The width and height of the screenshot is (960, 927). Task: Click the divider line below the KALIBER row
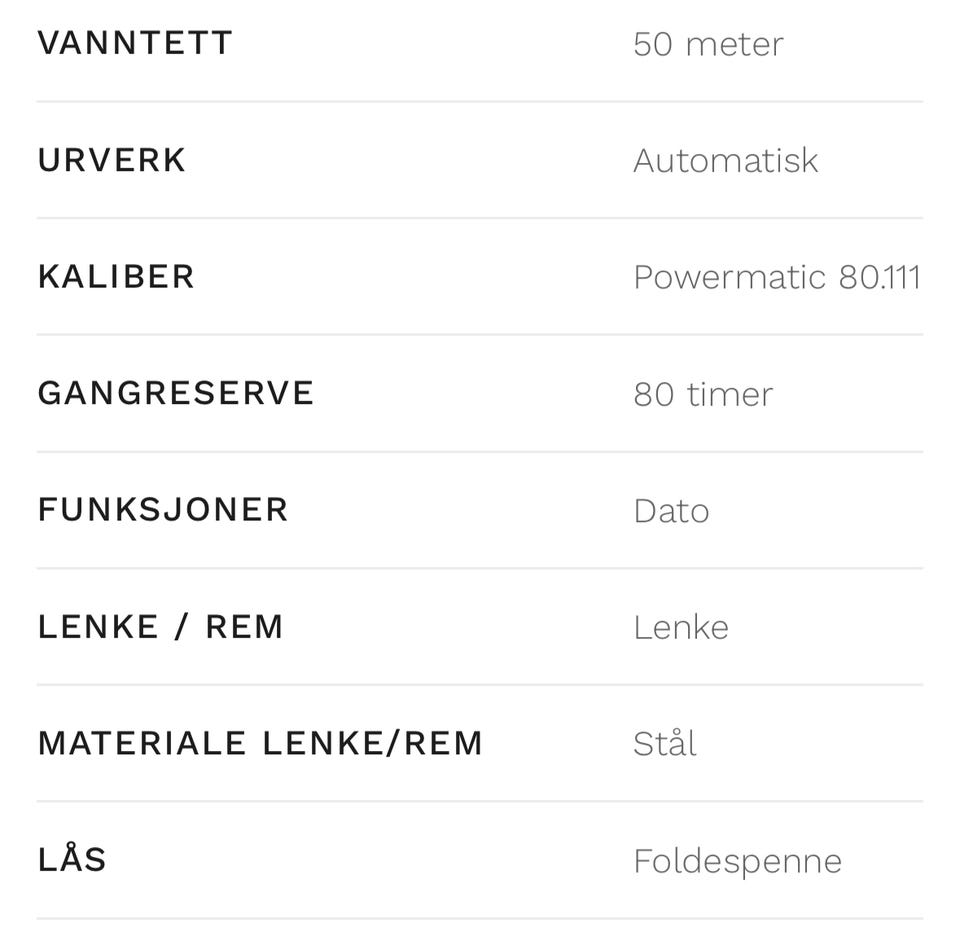479,335
